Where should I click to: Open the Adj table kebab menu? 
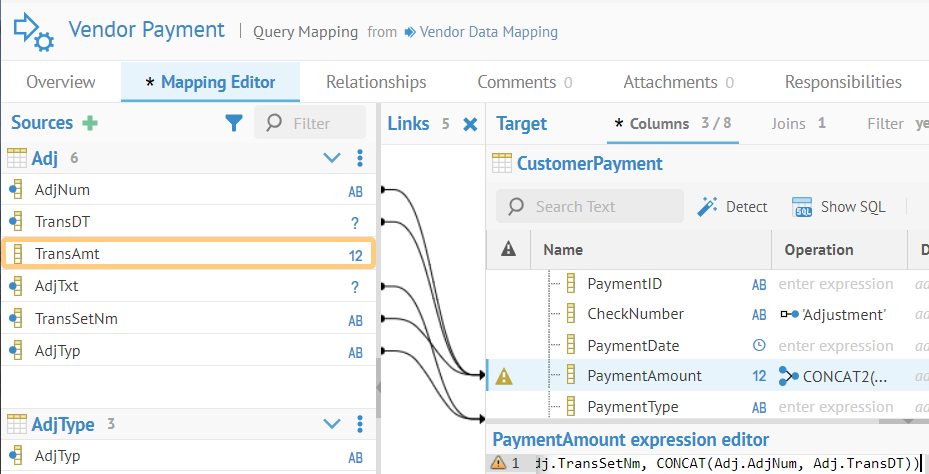click(360, 158)
